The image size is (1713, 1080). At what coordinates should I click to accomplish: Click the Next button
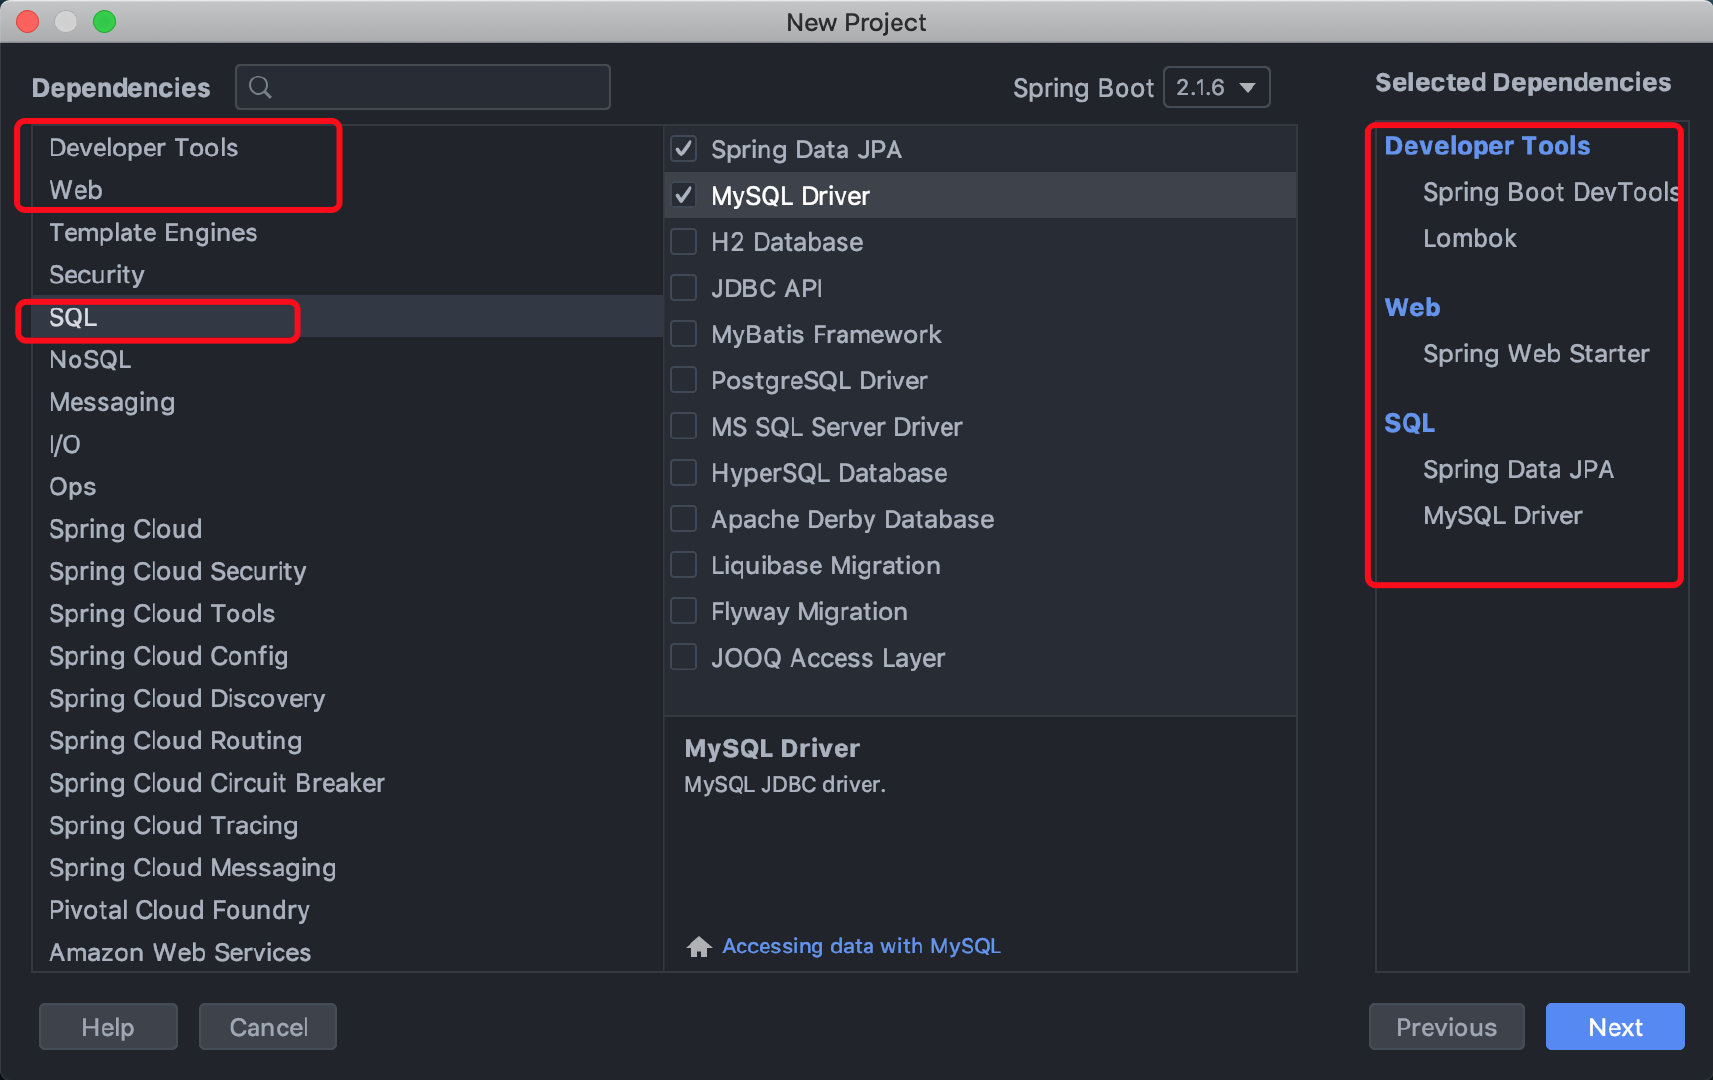coord(1614,1027)
